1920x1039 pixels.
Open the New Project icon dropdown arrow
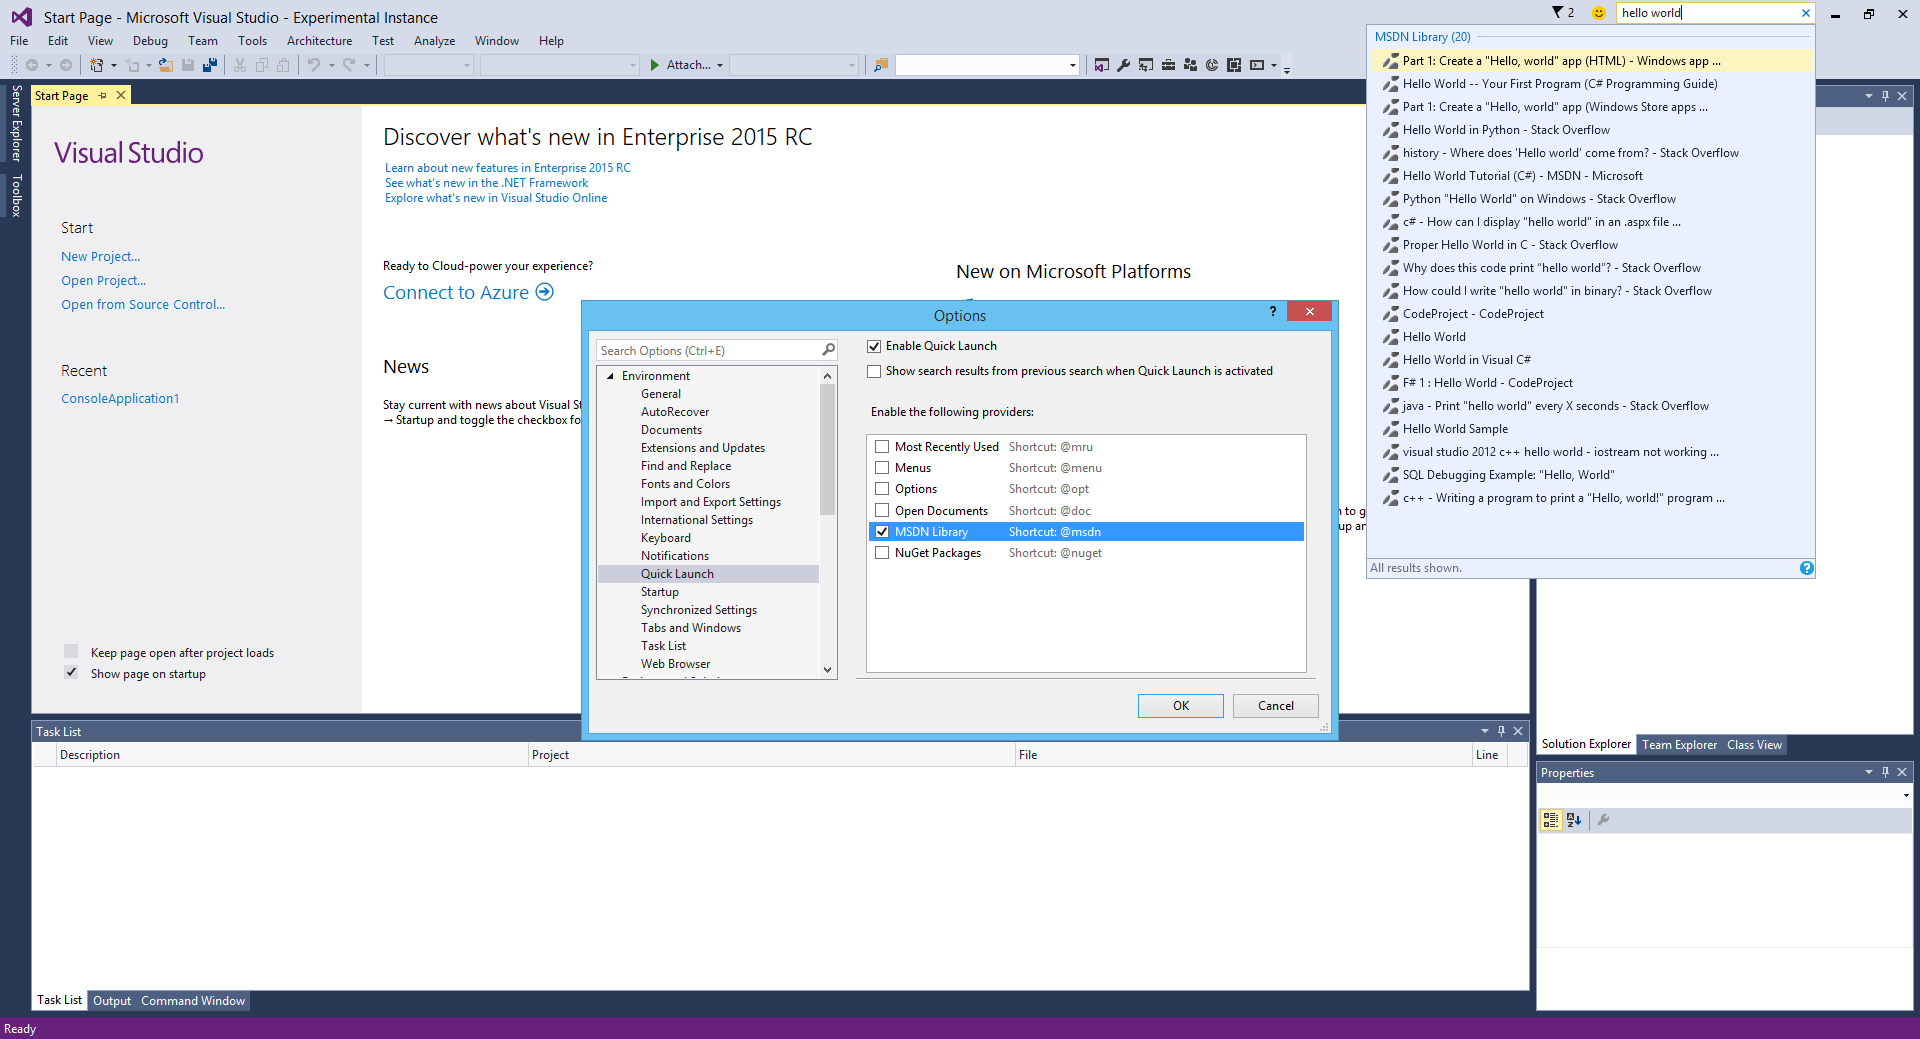[x=113, y=65]
